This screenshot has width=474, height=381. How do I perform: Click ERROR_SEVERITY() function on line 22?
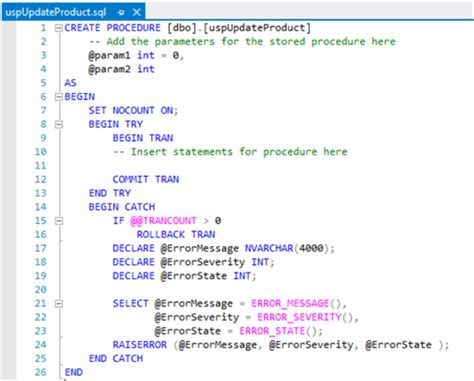305,317
